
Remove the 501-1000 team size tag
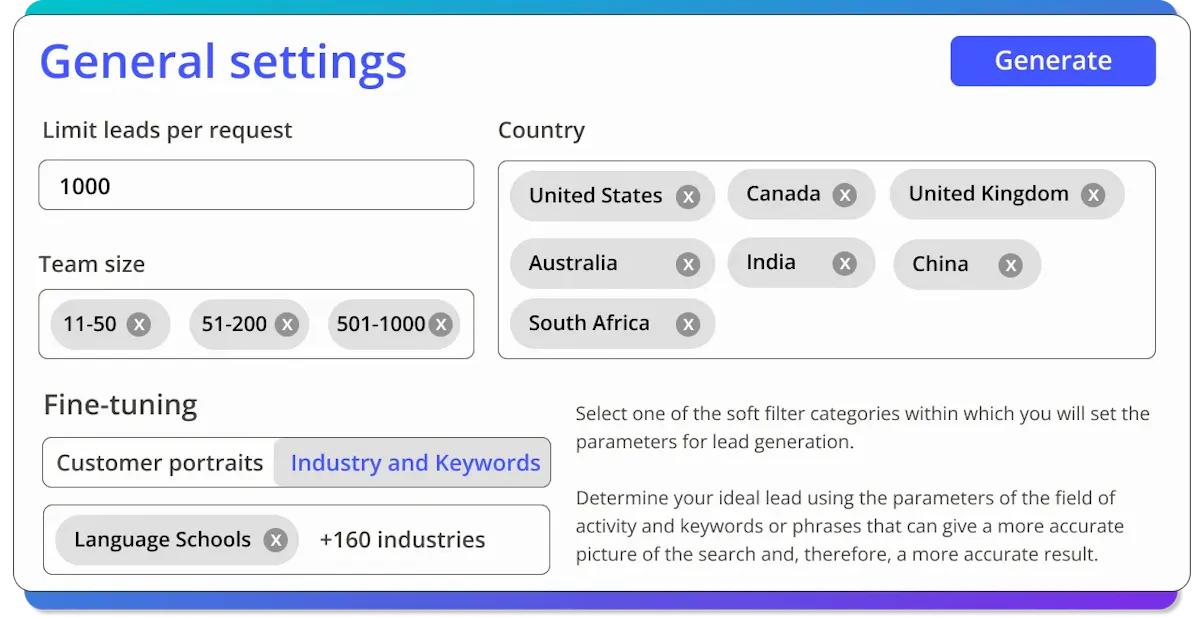pos(441,324)
